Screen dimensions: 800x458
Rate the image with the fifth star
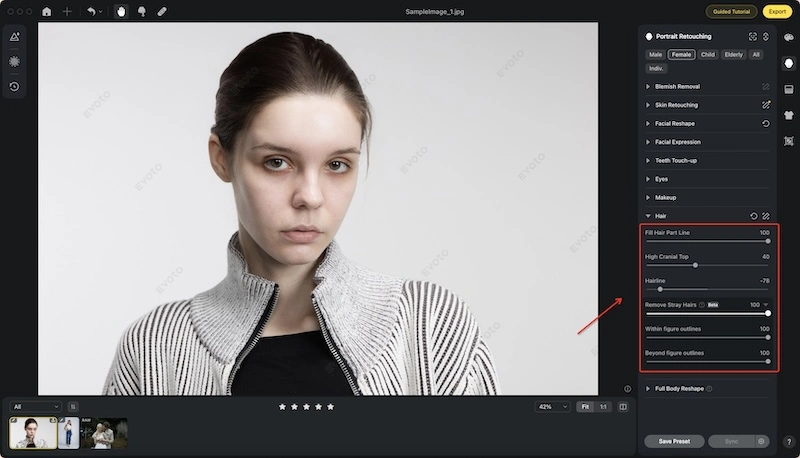[x=331, y=407]
